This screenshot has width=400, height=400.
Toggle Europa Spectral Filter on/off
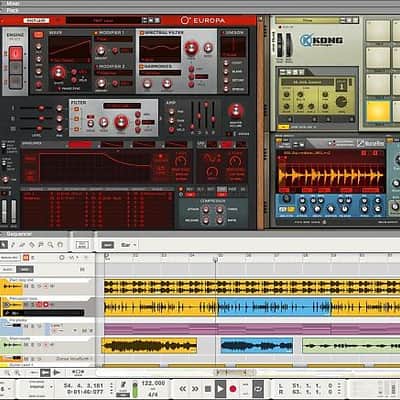pos(142,33)
